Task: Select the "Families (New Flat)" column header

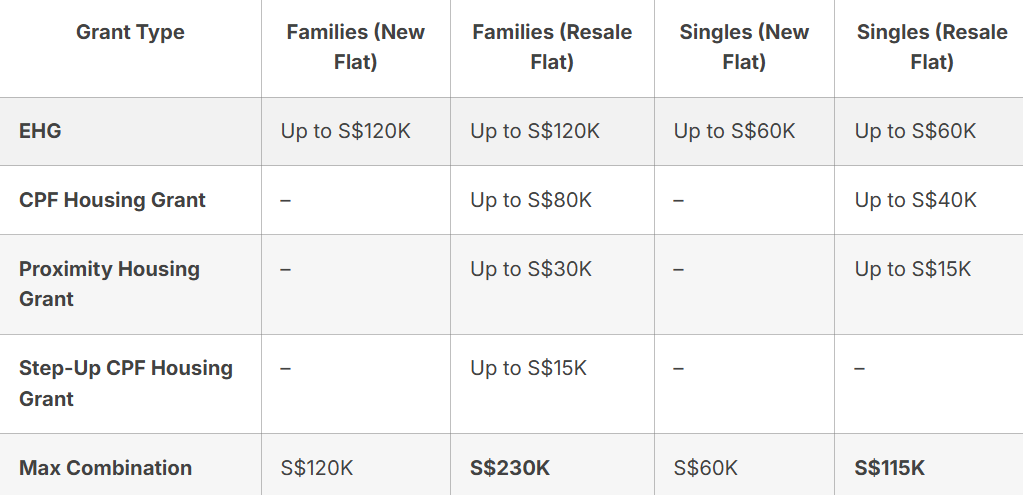Action: 355,47
